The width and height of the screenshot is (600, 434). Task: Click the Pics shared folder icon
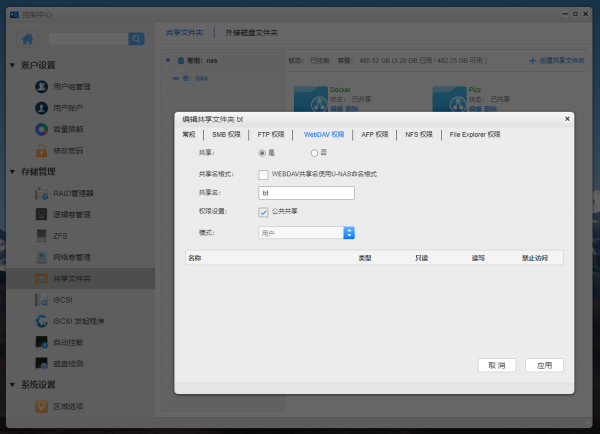tap(449, 100)
